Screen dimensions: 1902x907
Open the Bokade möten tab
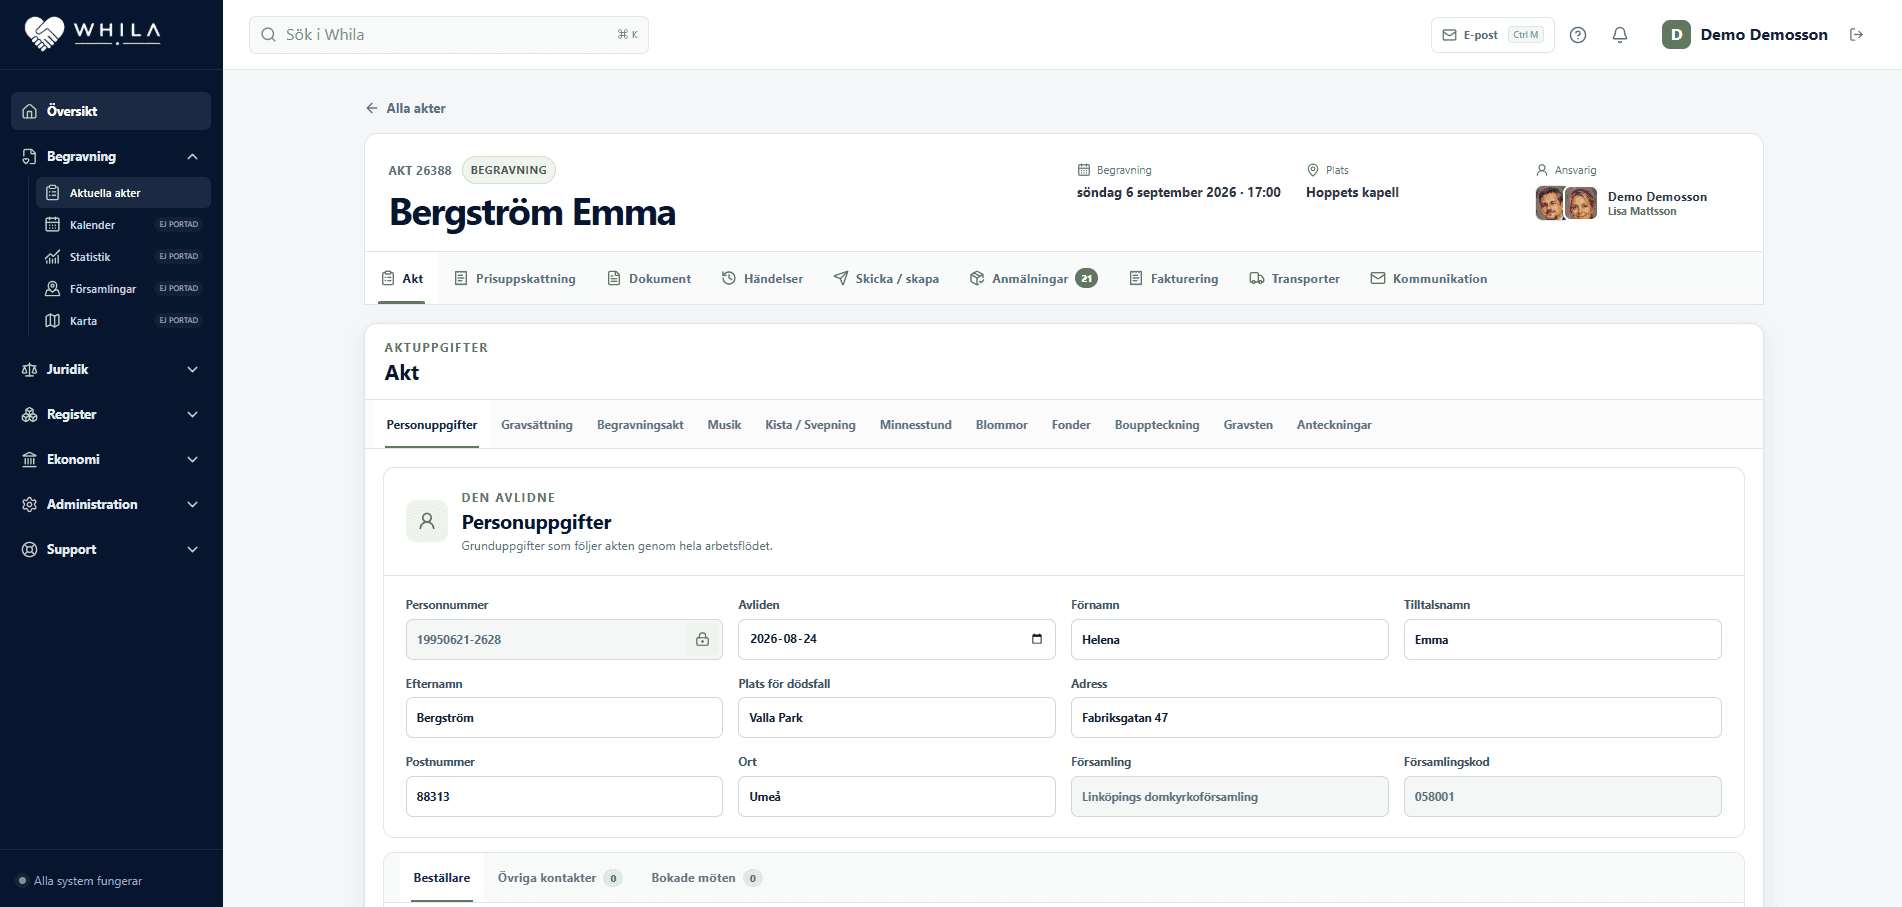[x=706, y=878]
